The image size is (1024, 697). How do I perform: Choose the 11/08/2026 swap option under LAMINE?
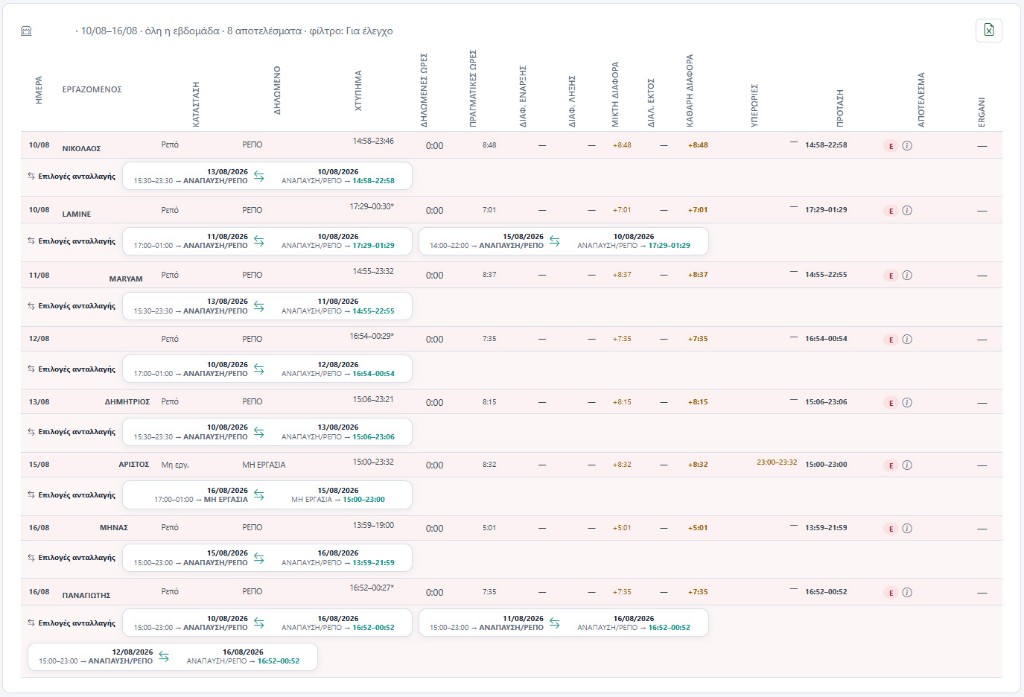[x=267, y=241]
